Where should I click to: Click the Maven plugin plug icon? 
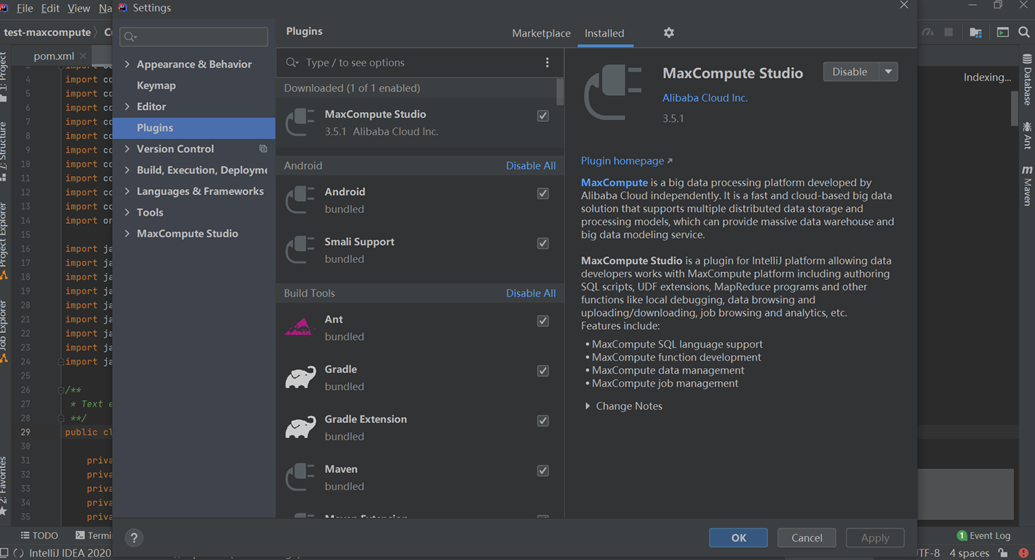(x=300, y=477)
